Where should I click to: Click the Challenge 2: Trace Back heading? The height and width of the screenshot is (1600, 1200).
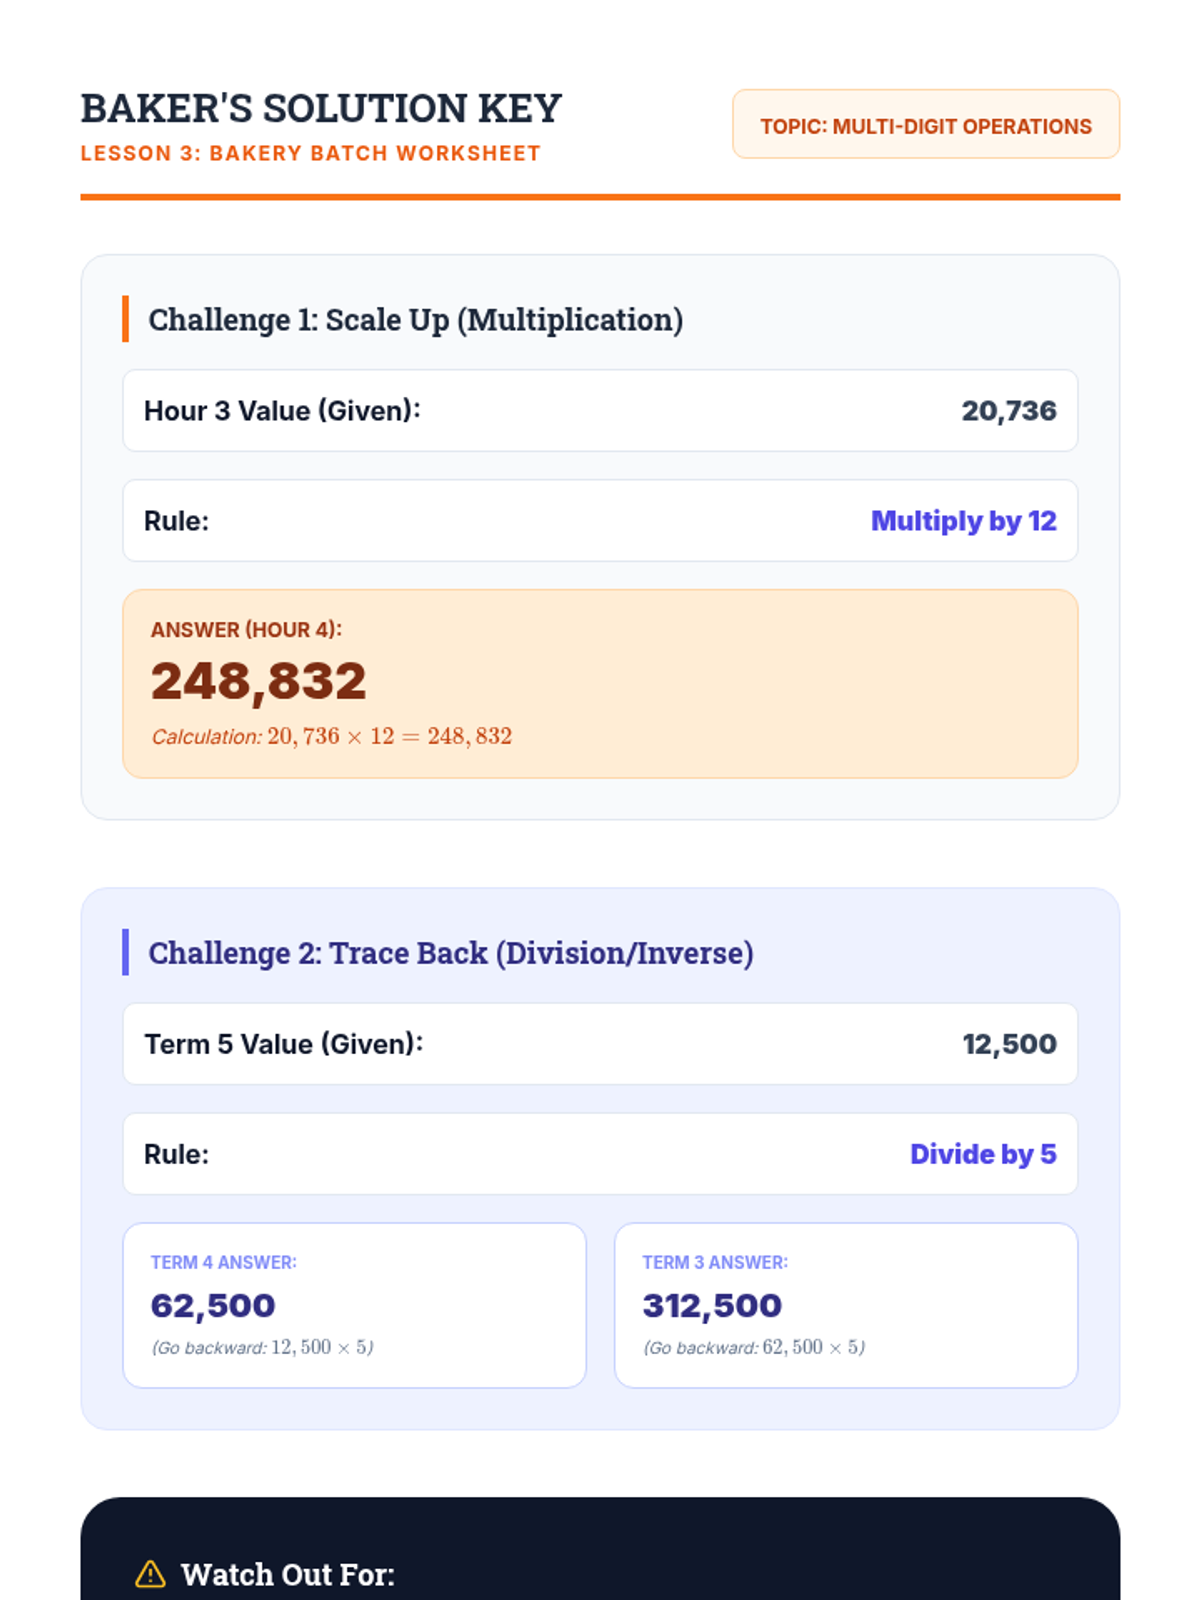[450, 953]
